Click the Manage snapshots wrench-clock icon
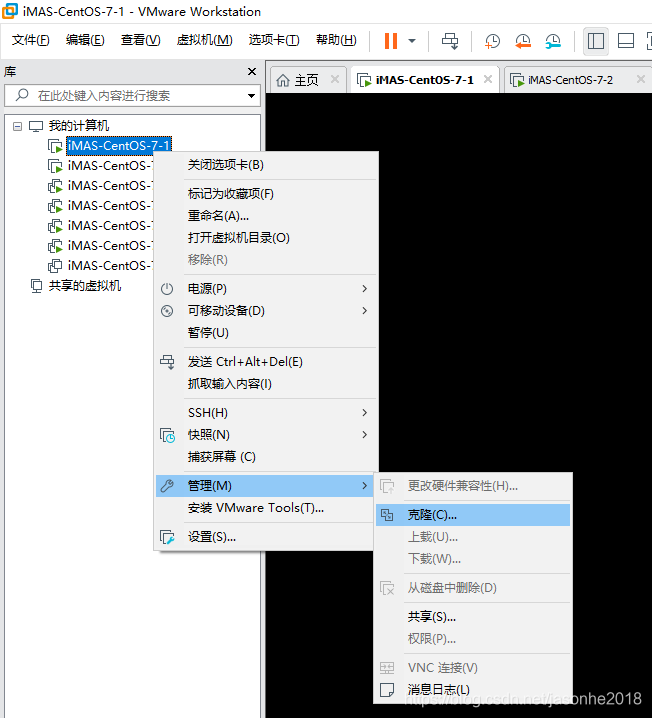This screenshot has width=652, height=718. pos(553,41)
